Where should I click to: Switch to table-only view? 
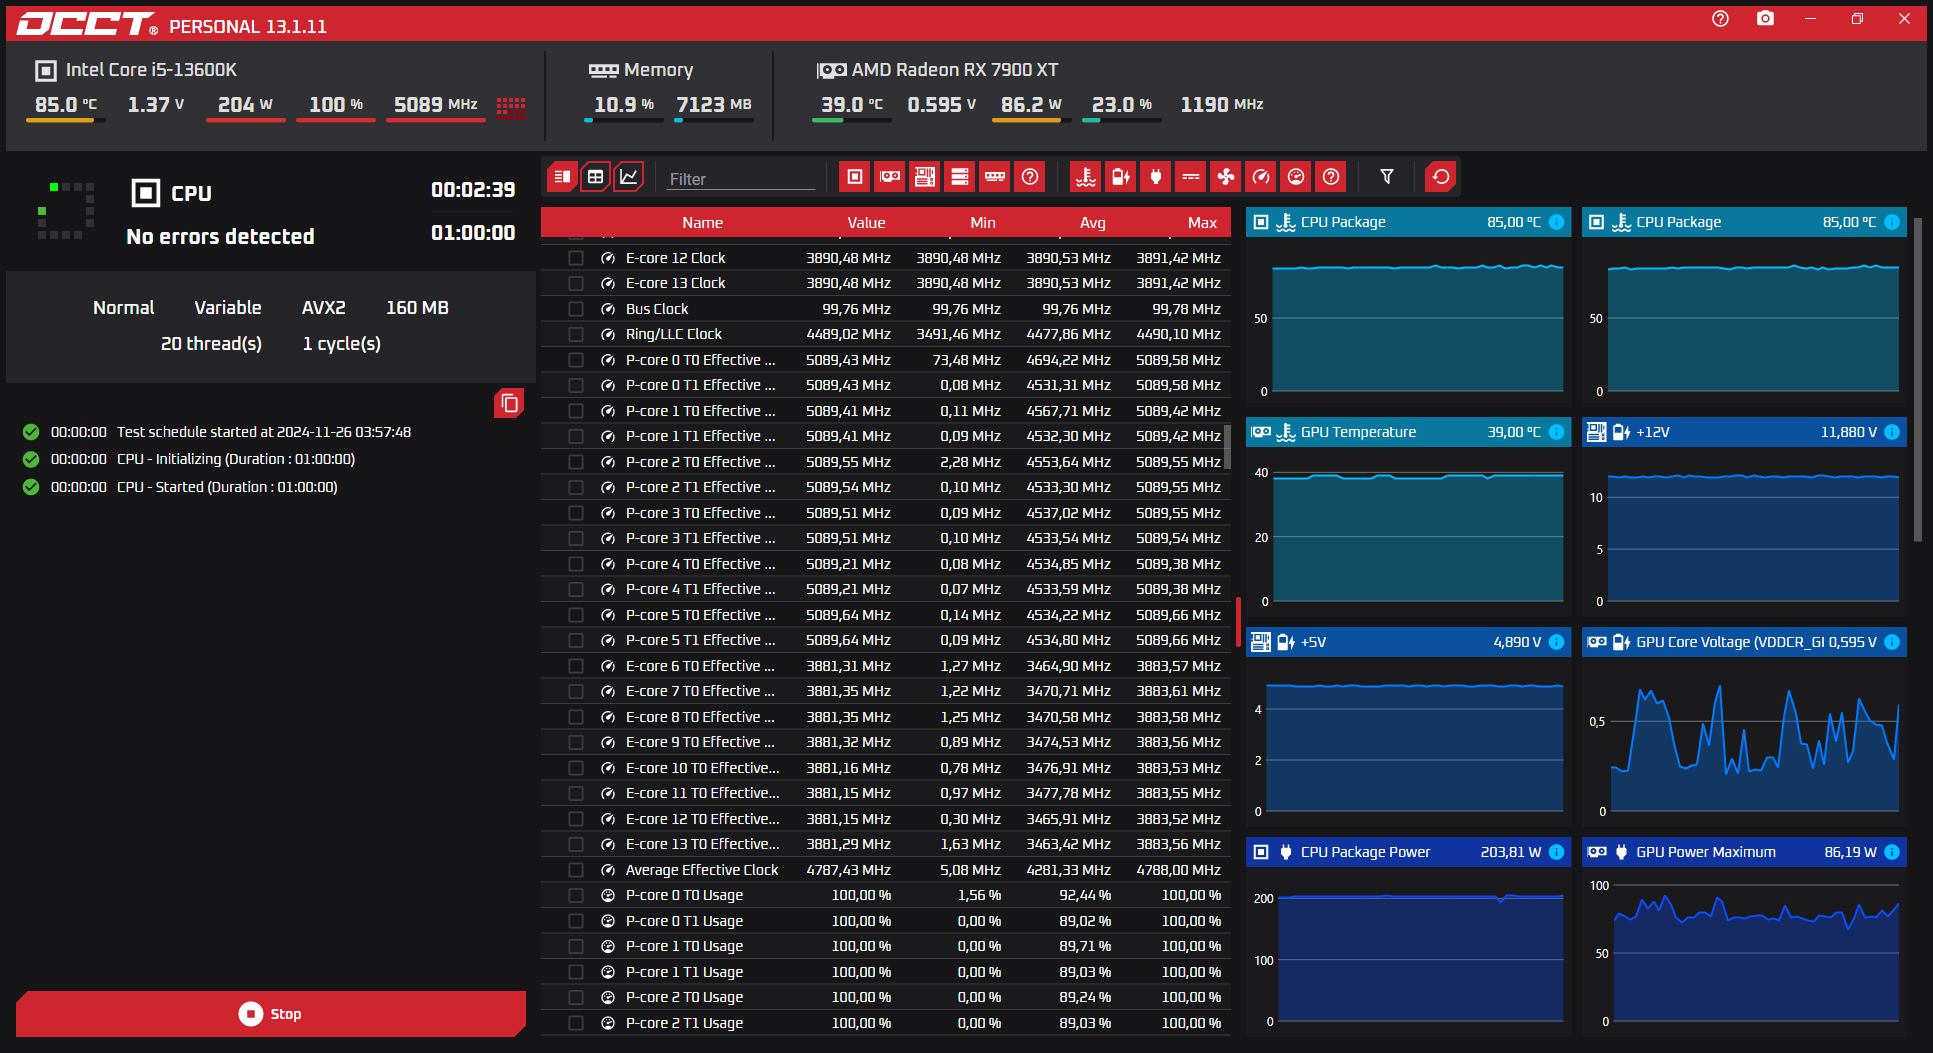click(595, 177)
